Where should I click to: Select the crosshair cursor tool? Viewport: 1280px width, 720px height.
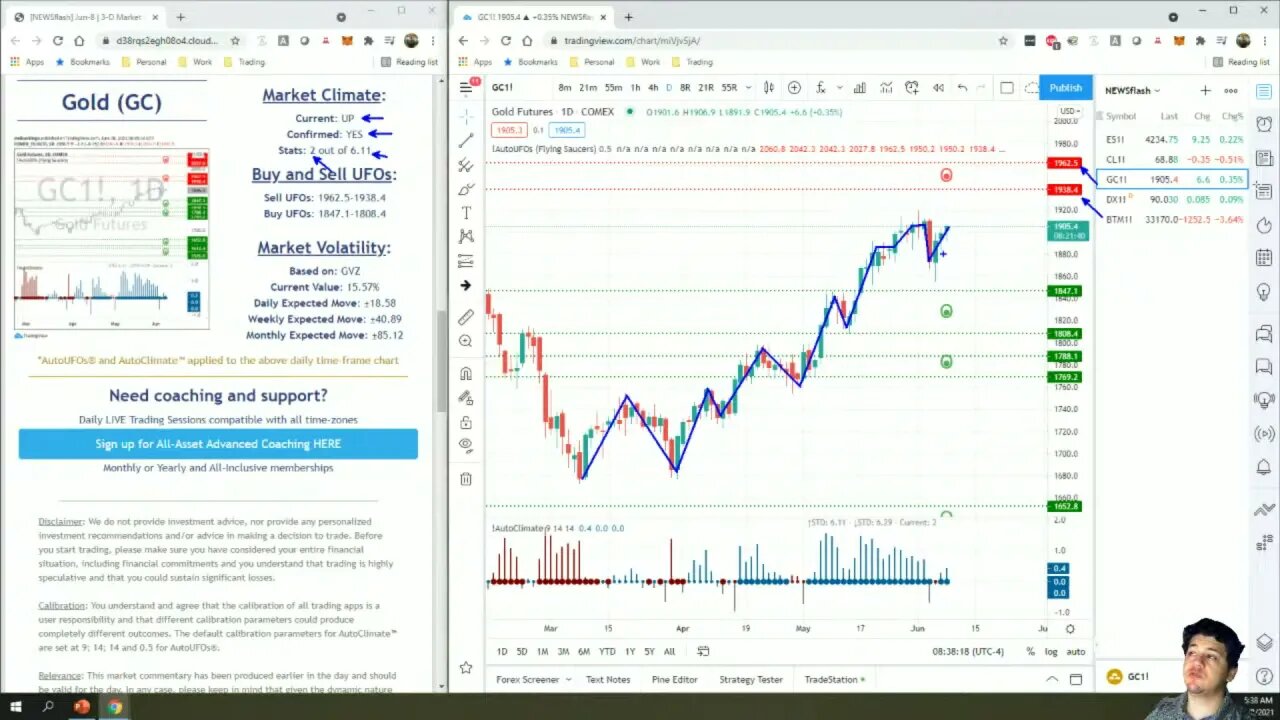466,117
